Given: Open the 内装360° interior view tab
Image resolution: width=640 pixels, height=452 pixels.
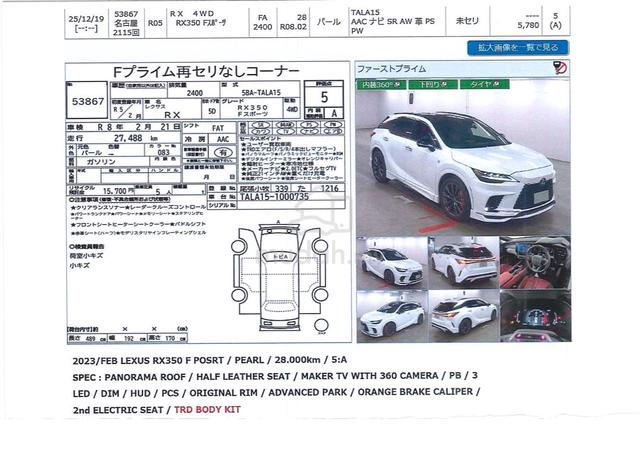Looking at the screenshot, I should 382,85.
